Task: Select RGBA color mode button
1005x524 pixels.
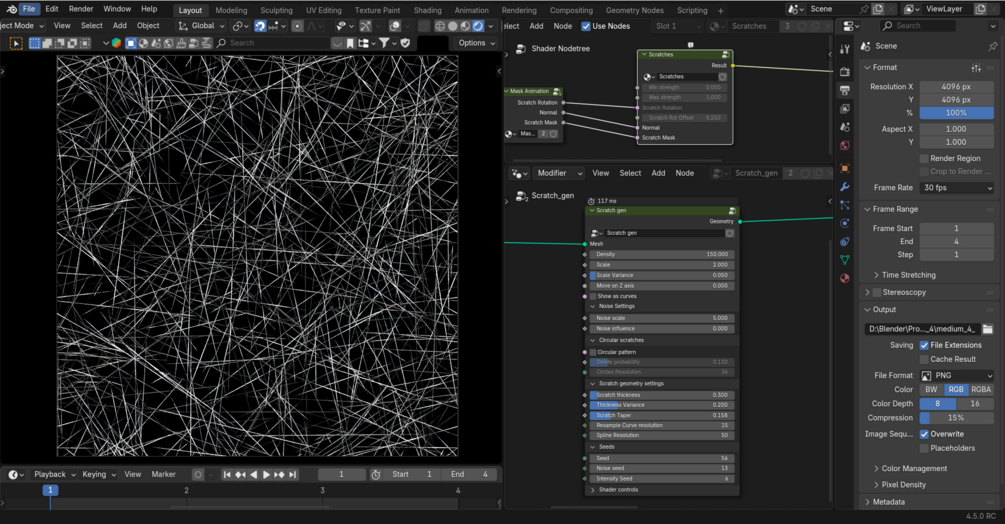Action: [981, 390]
